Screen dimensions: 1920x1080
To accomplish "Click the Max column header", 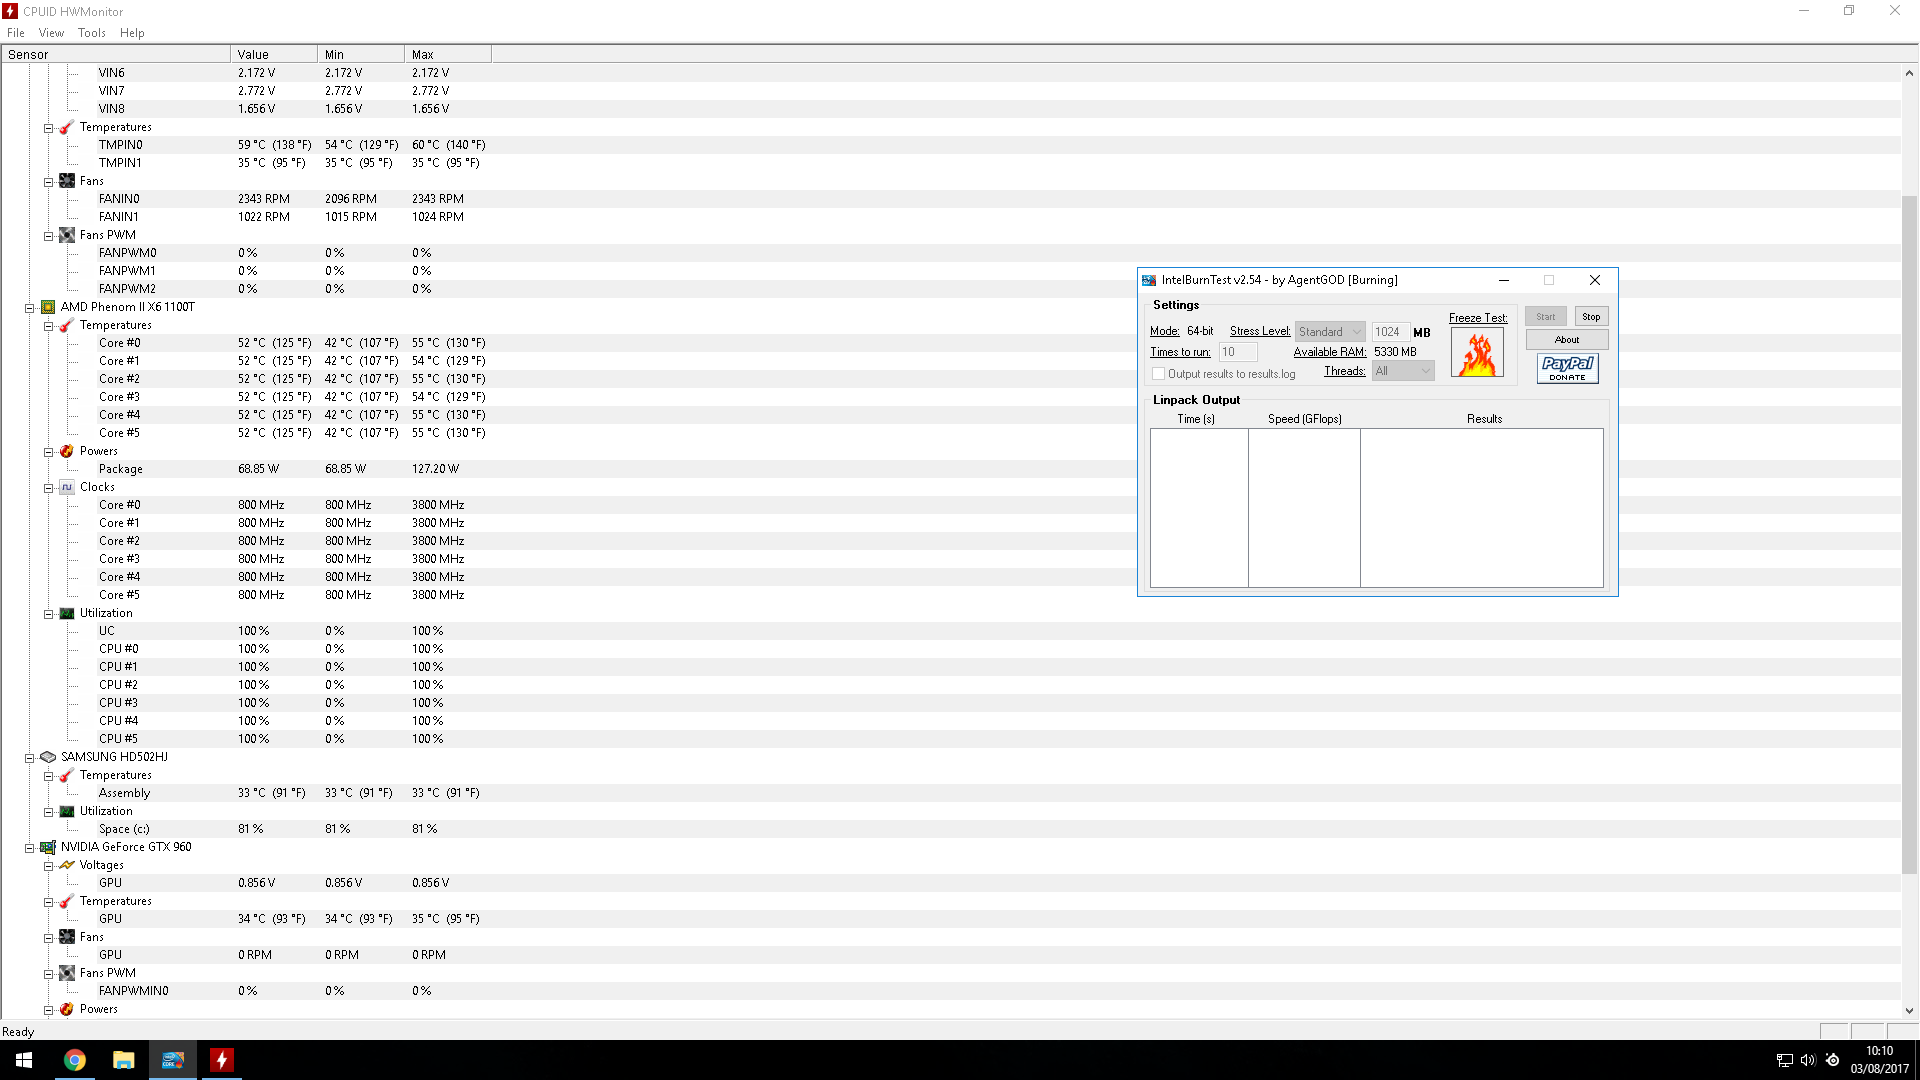I will pyautogui.click(x=448, y=55).
